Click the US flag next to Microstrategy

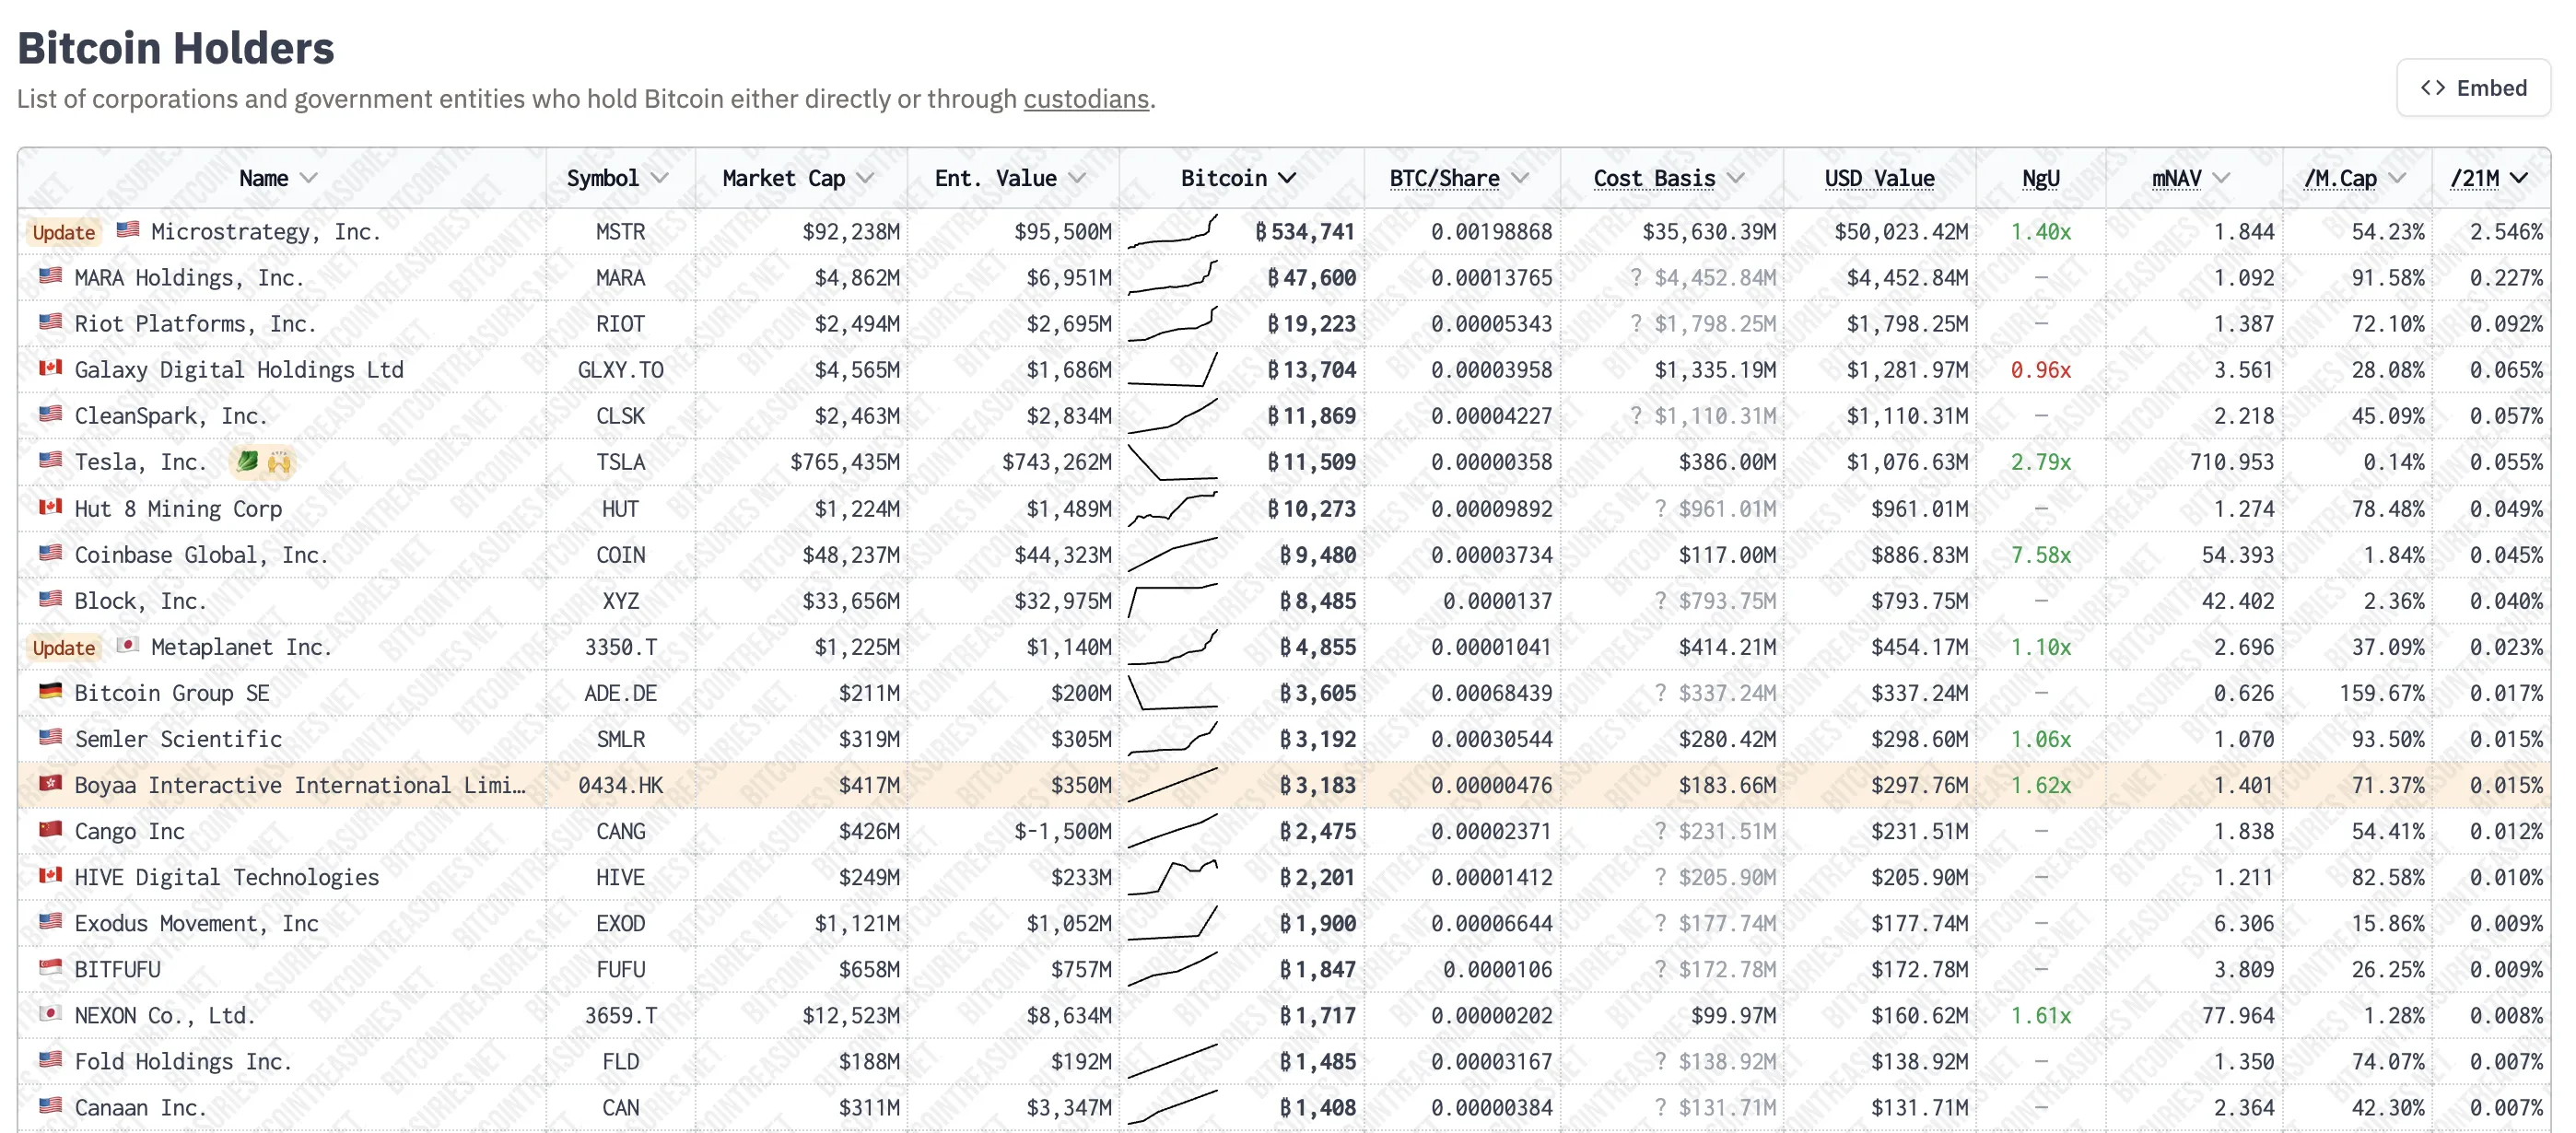point(127,229)
